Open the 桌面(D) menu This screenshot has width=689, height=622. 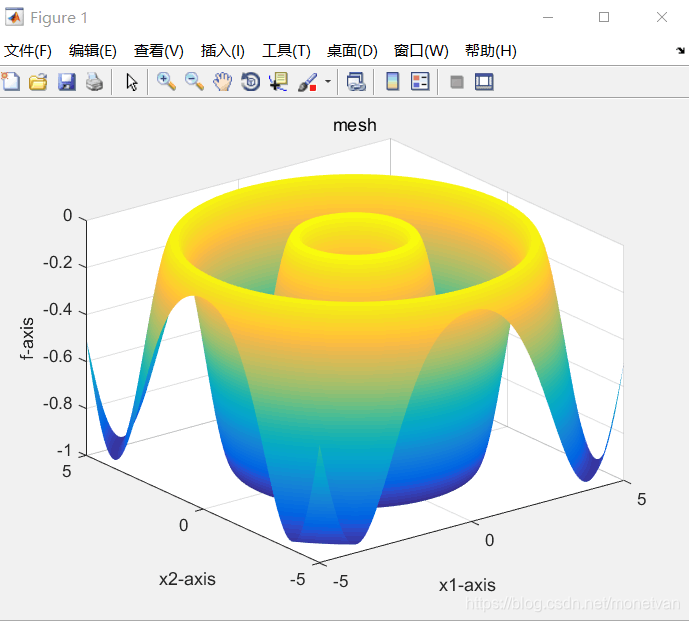[352, 51]
